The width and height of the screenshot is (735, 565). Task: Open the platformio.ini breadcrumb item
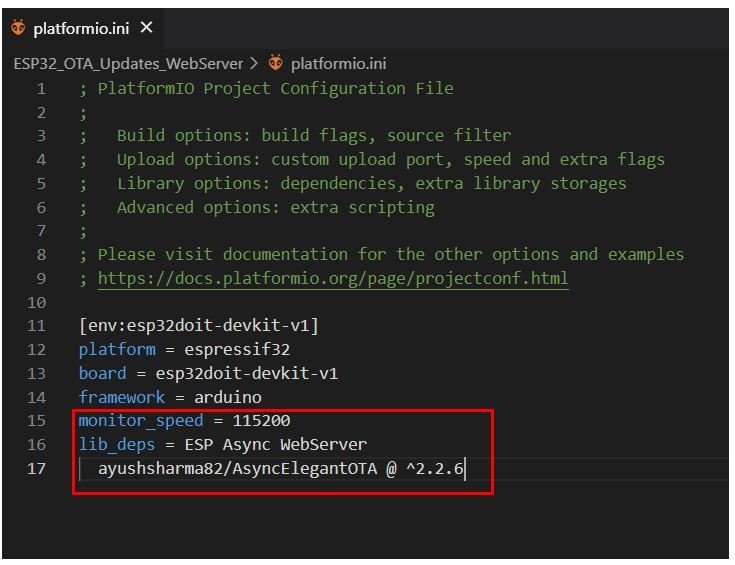pyautogui.click(x=338, y=63)
